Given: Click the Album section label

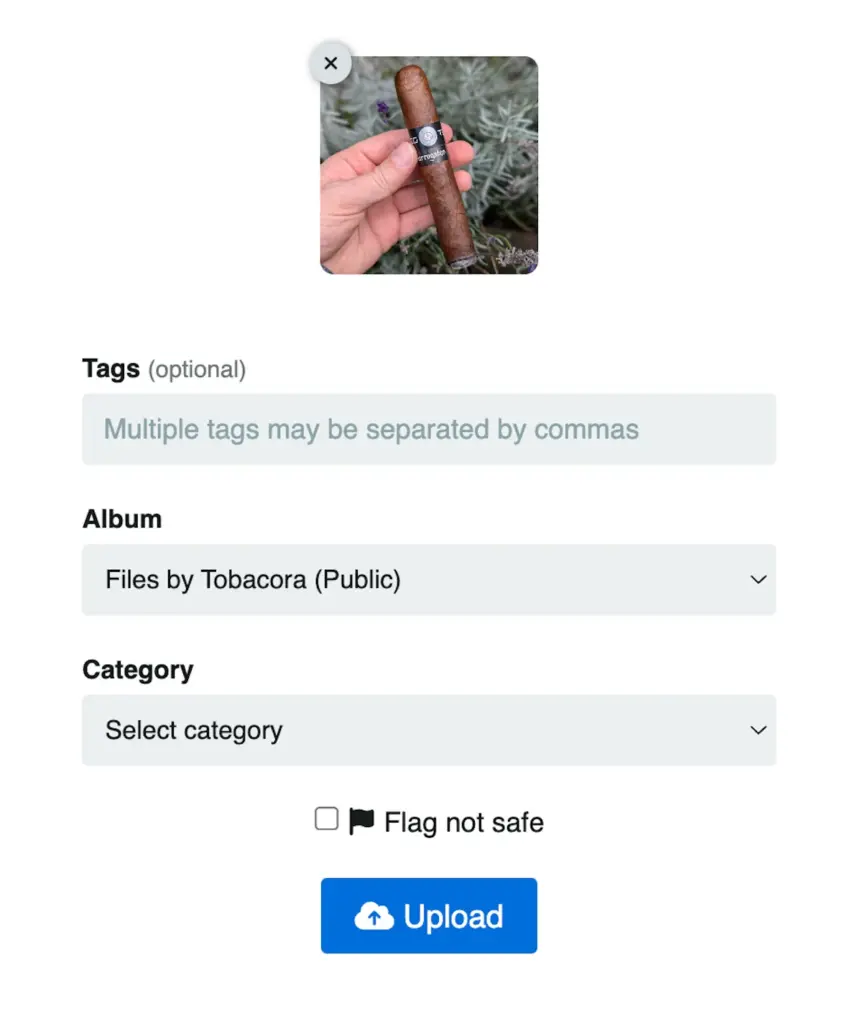Looking at the screenshot, I should tap(122, 519).
